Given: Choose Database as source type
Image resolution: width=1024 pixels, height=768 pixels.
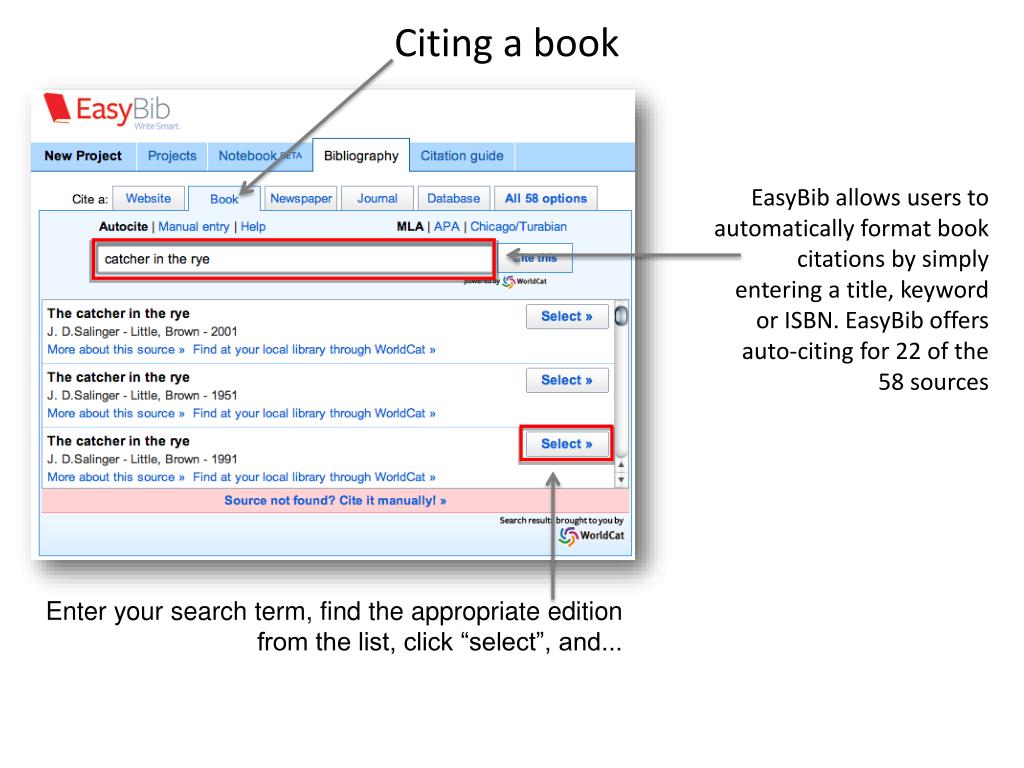Looking at the screenshot, I should point(453,199).
